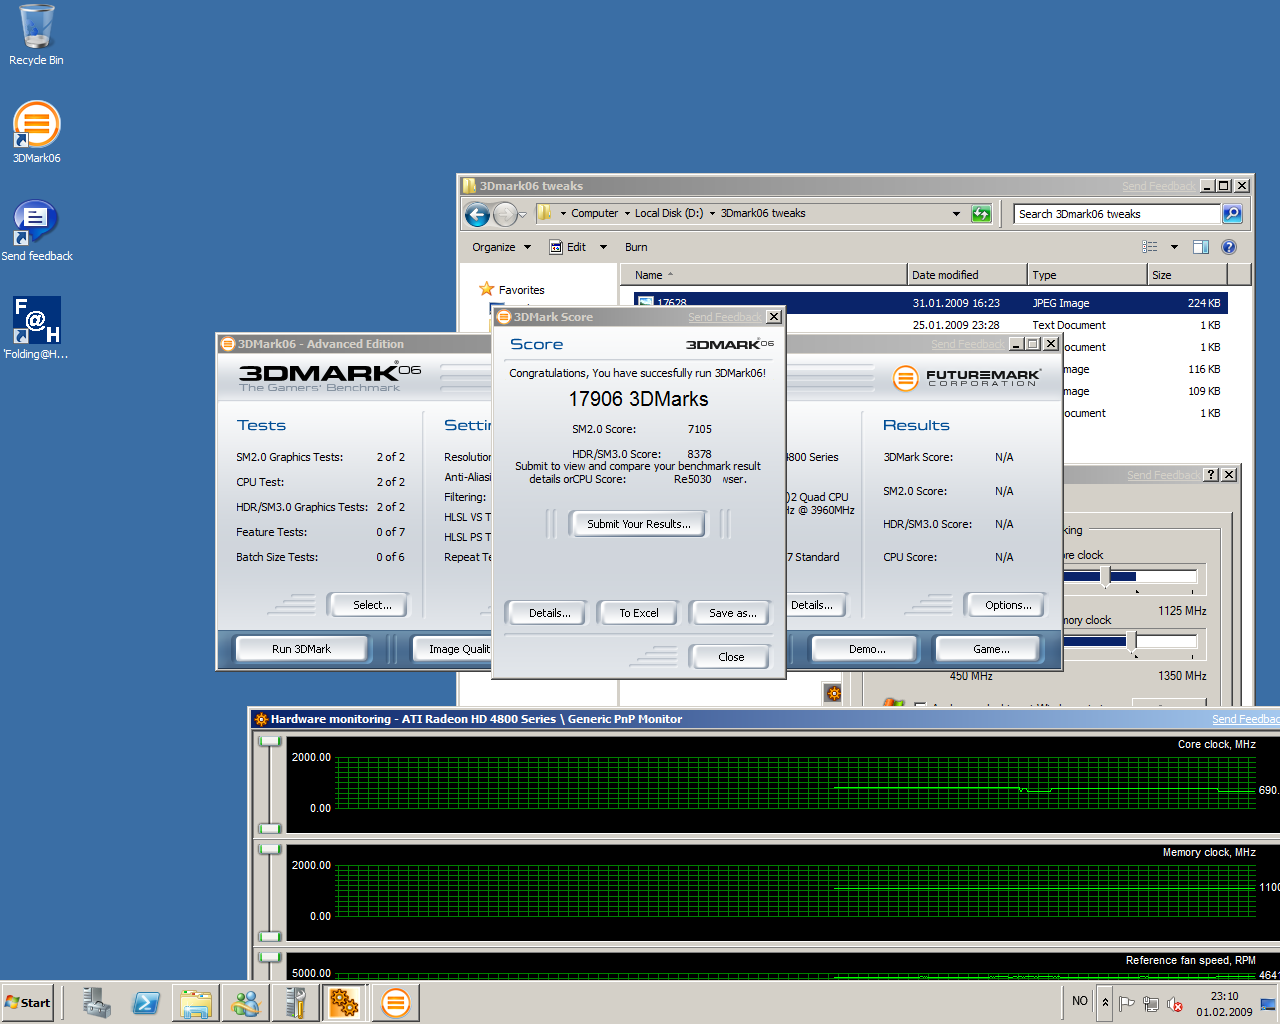This screenshot has width=1280, height=1024.
Task: Click the Action Center flag tray icon
Action: point(1127,1004)
